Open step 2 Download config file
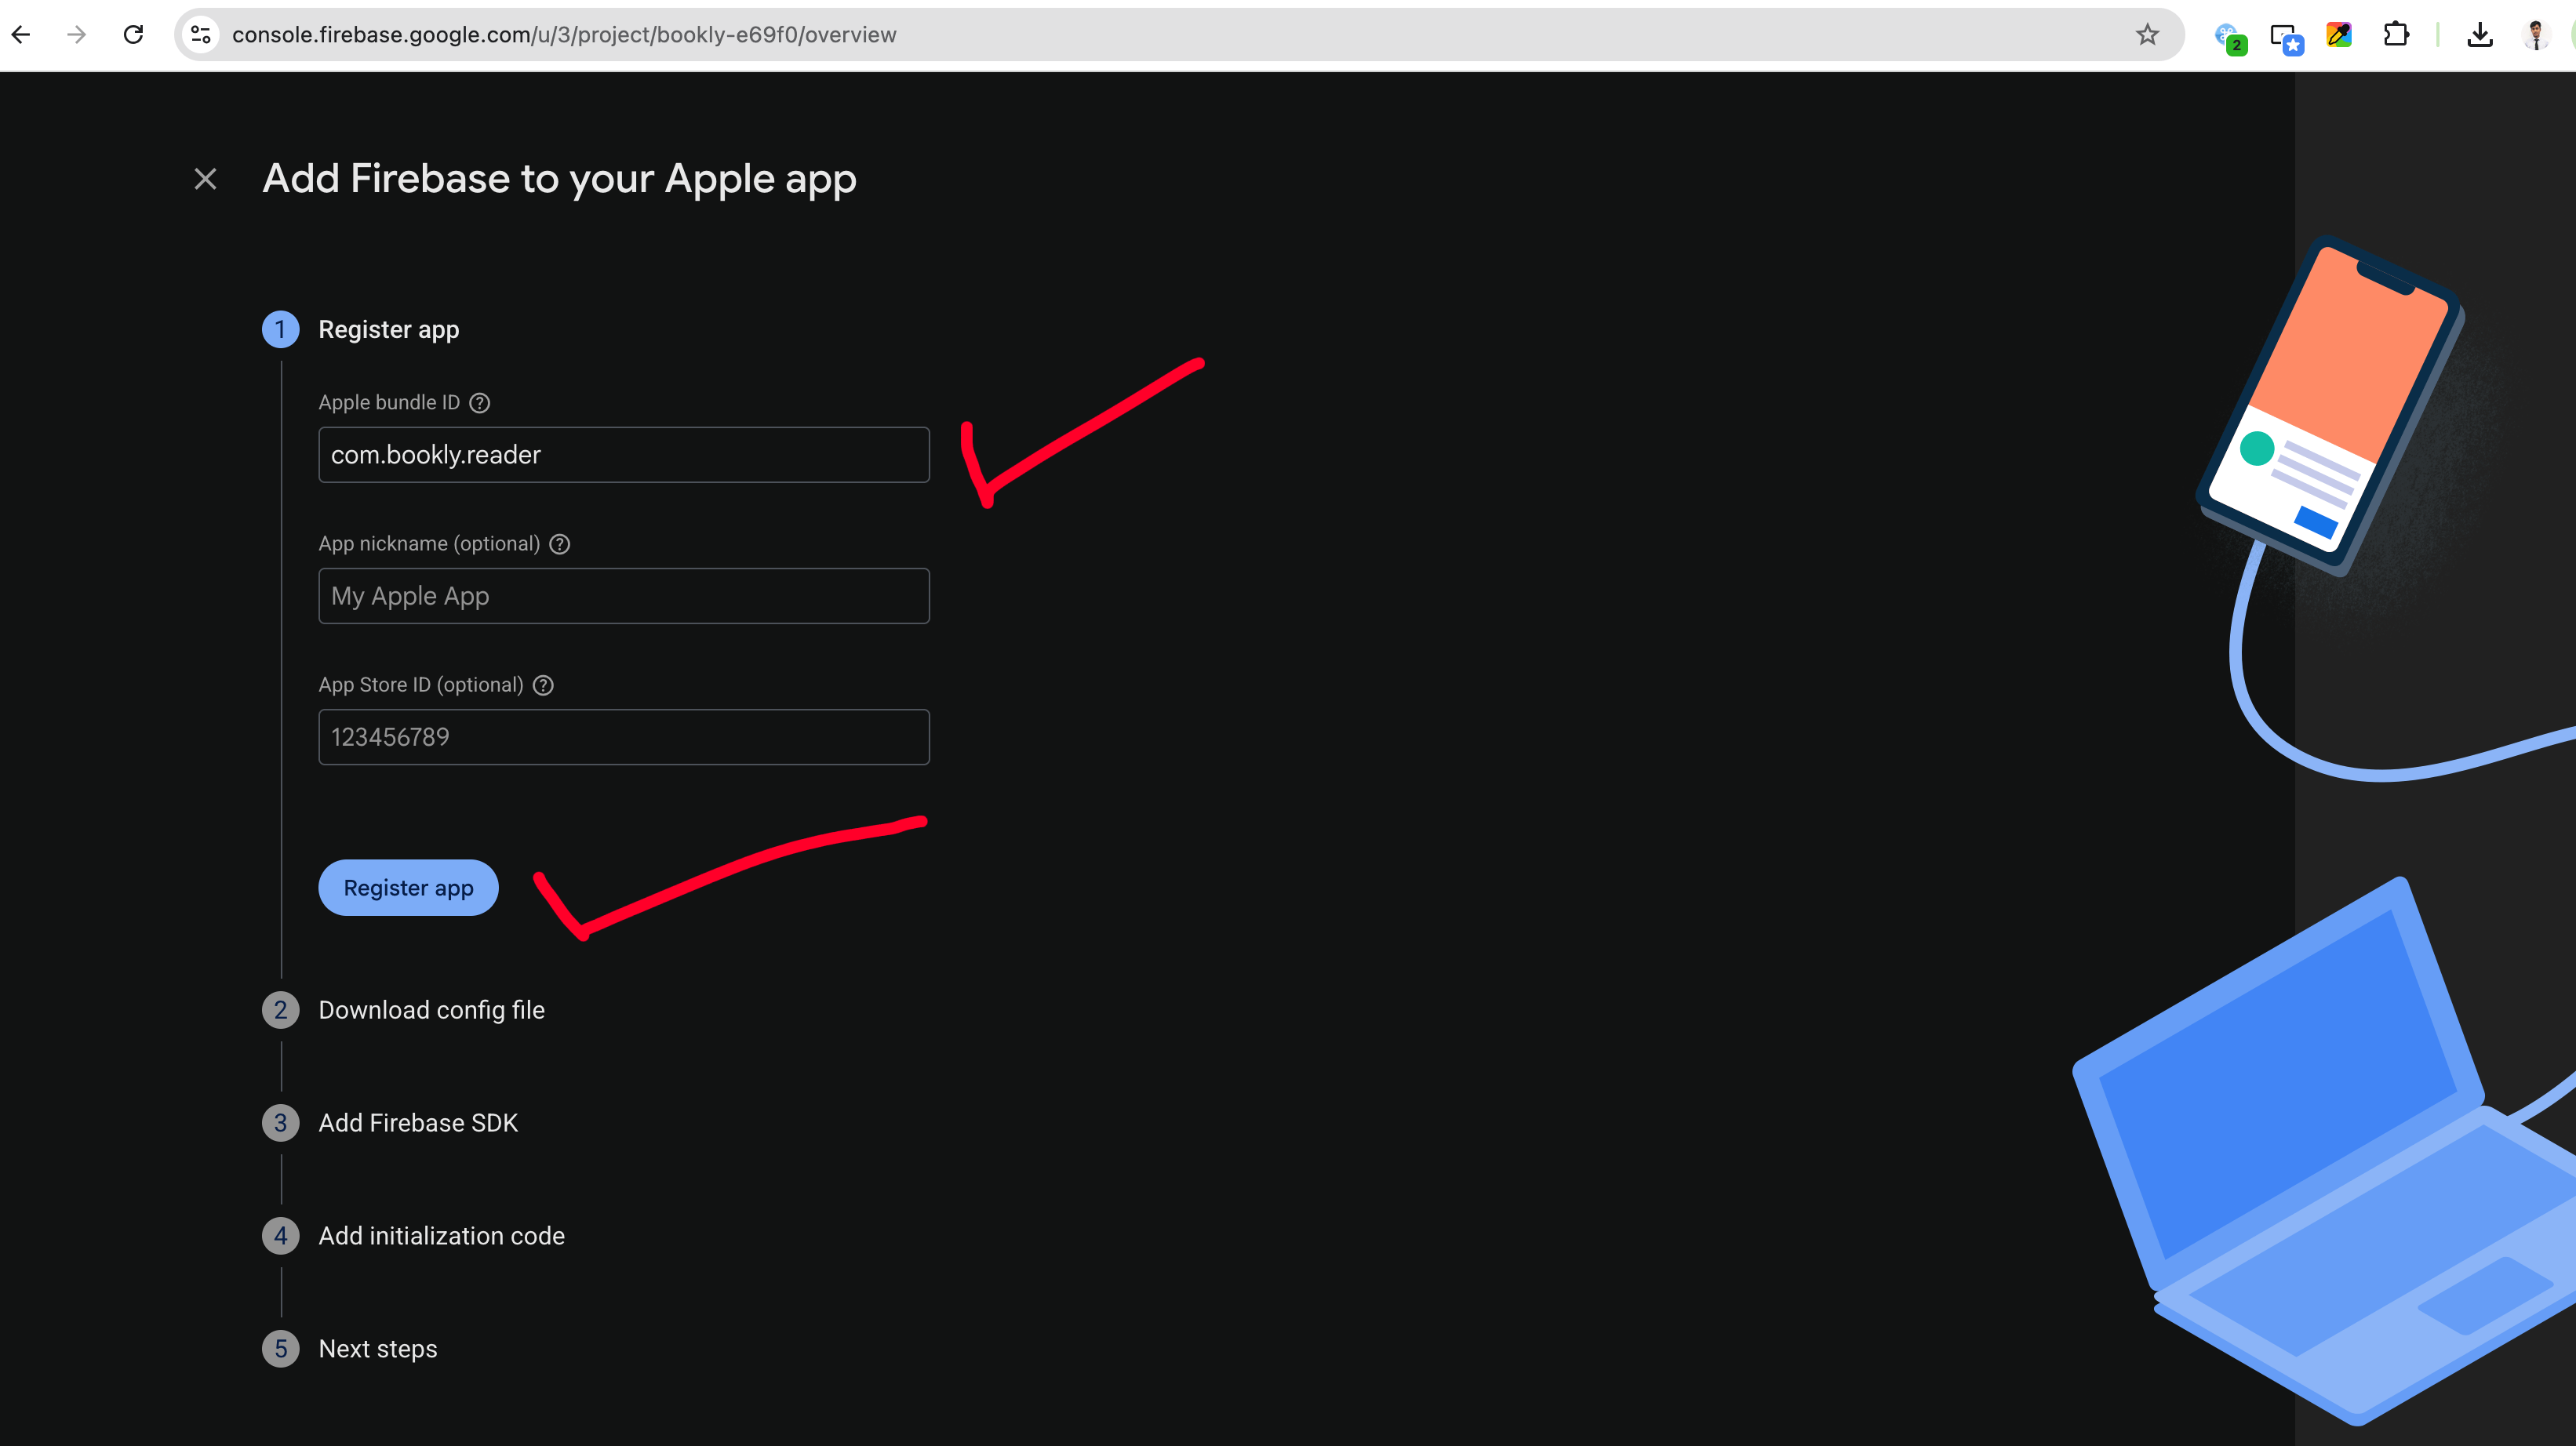This screenshot has width=2576, height=1446. (x=431, y=1010)
